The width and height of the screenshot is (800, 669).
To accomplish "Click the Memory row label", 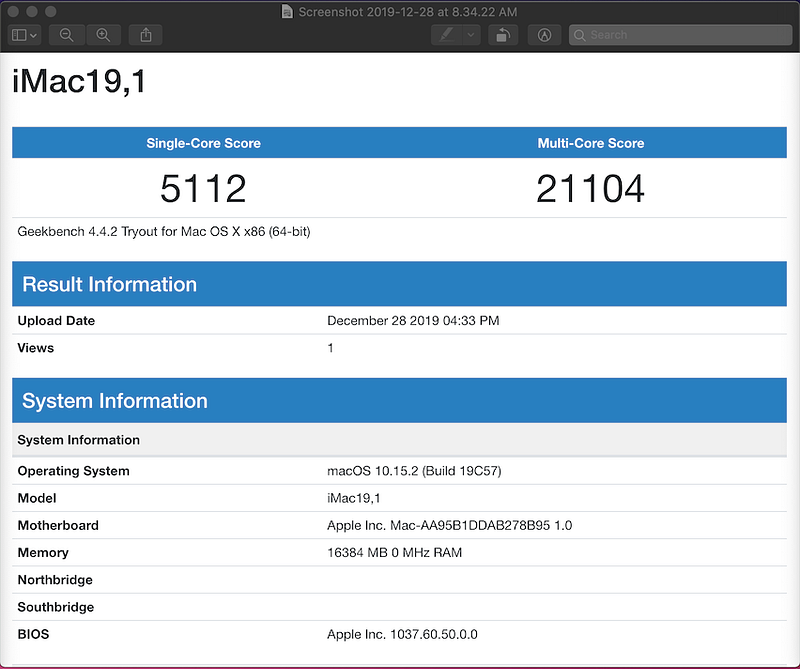I will click(x=43, y=553).
